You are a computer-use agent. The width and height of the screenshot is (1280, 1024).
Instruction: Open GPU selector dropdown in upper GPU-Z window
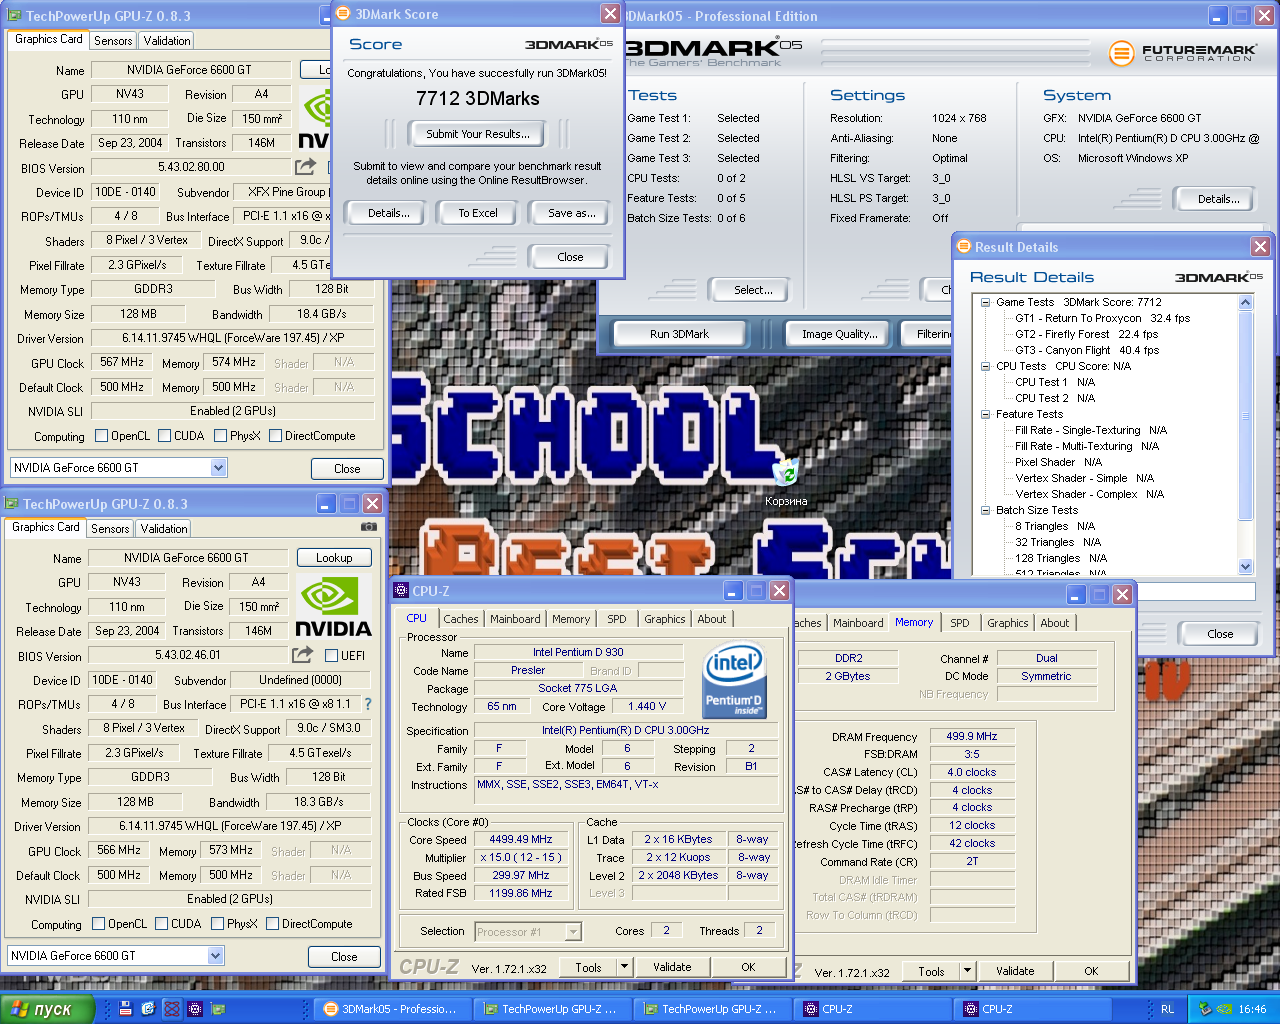click(x=218, y=467)
